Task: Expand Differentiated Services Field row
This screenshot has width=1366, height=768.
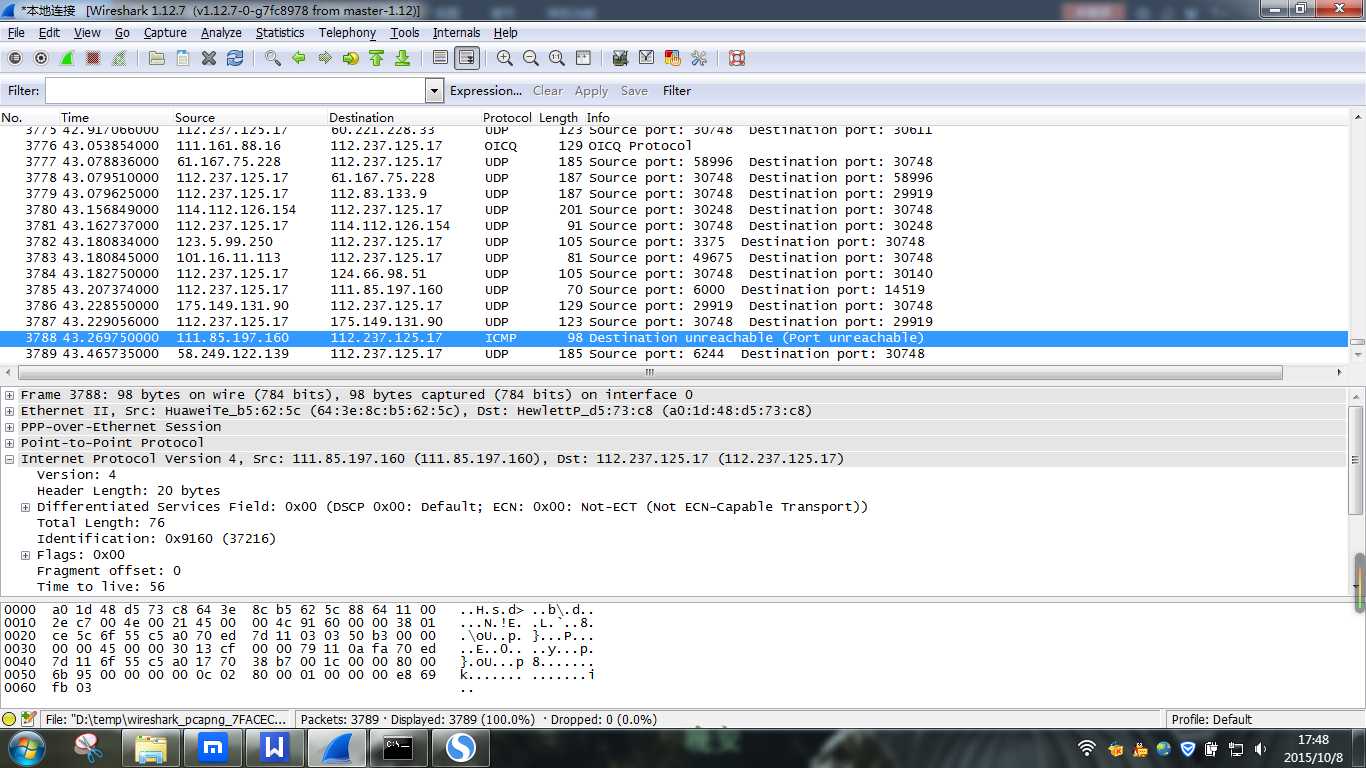Action: tap(26, 507)
